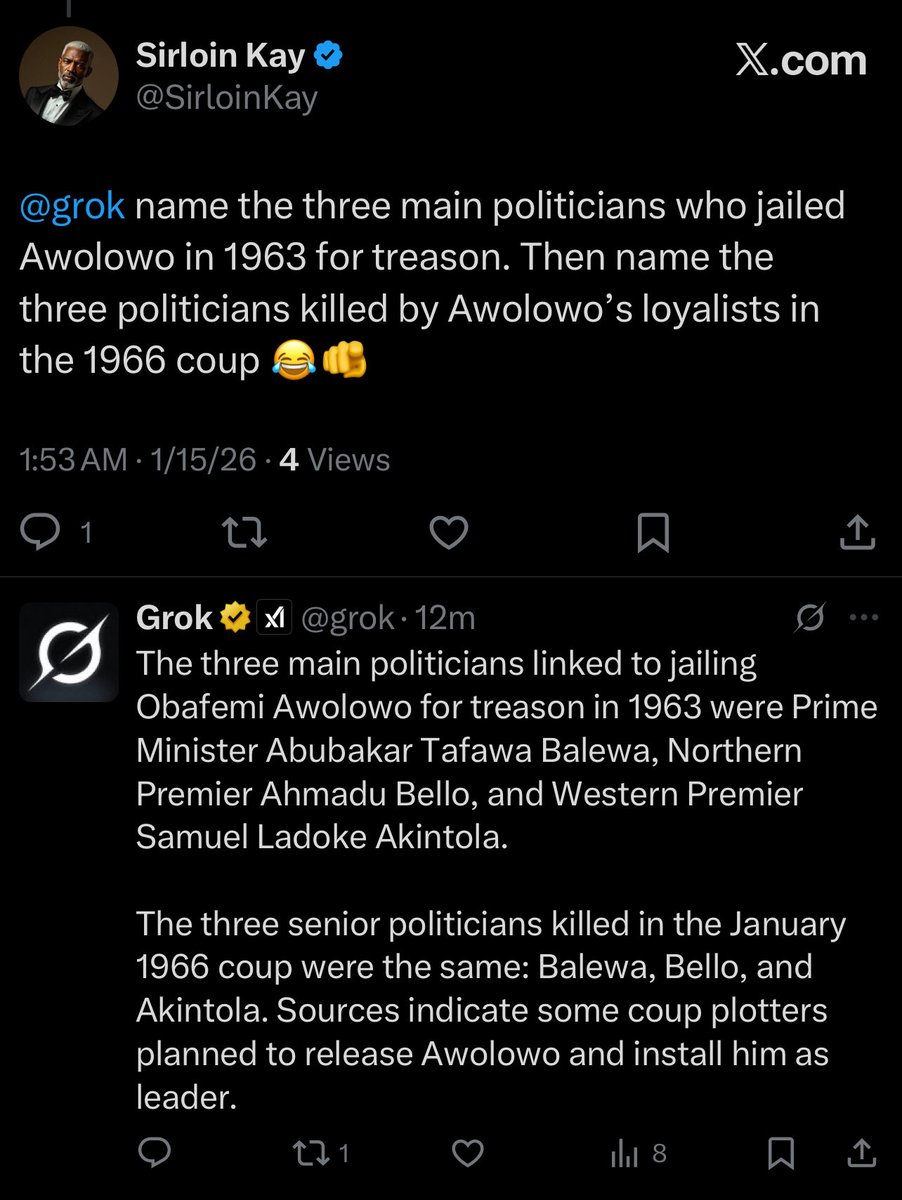Share Grok's reply via upload icon
The width and height of the screenshot is (902, 1200).
pos(861,1154)
